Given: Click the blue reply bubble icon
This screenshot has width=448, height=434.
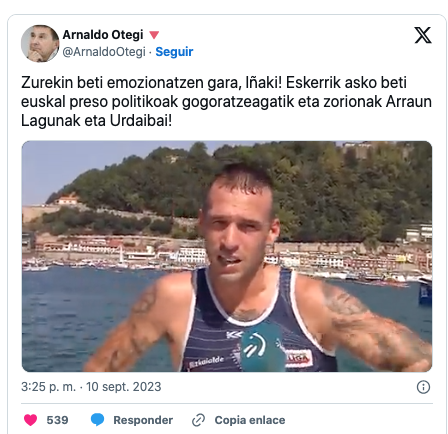Looking at the screenshot, I should pos(97,420).
